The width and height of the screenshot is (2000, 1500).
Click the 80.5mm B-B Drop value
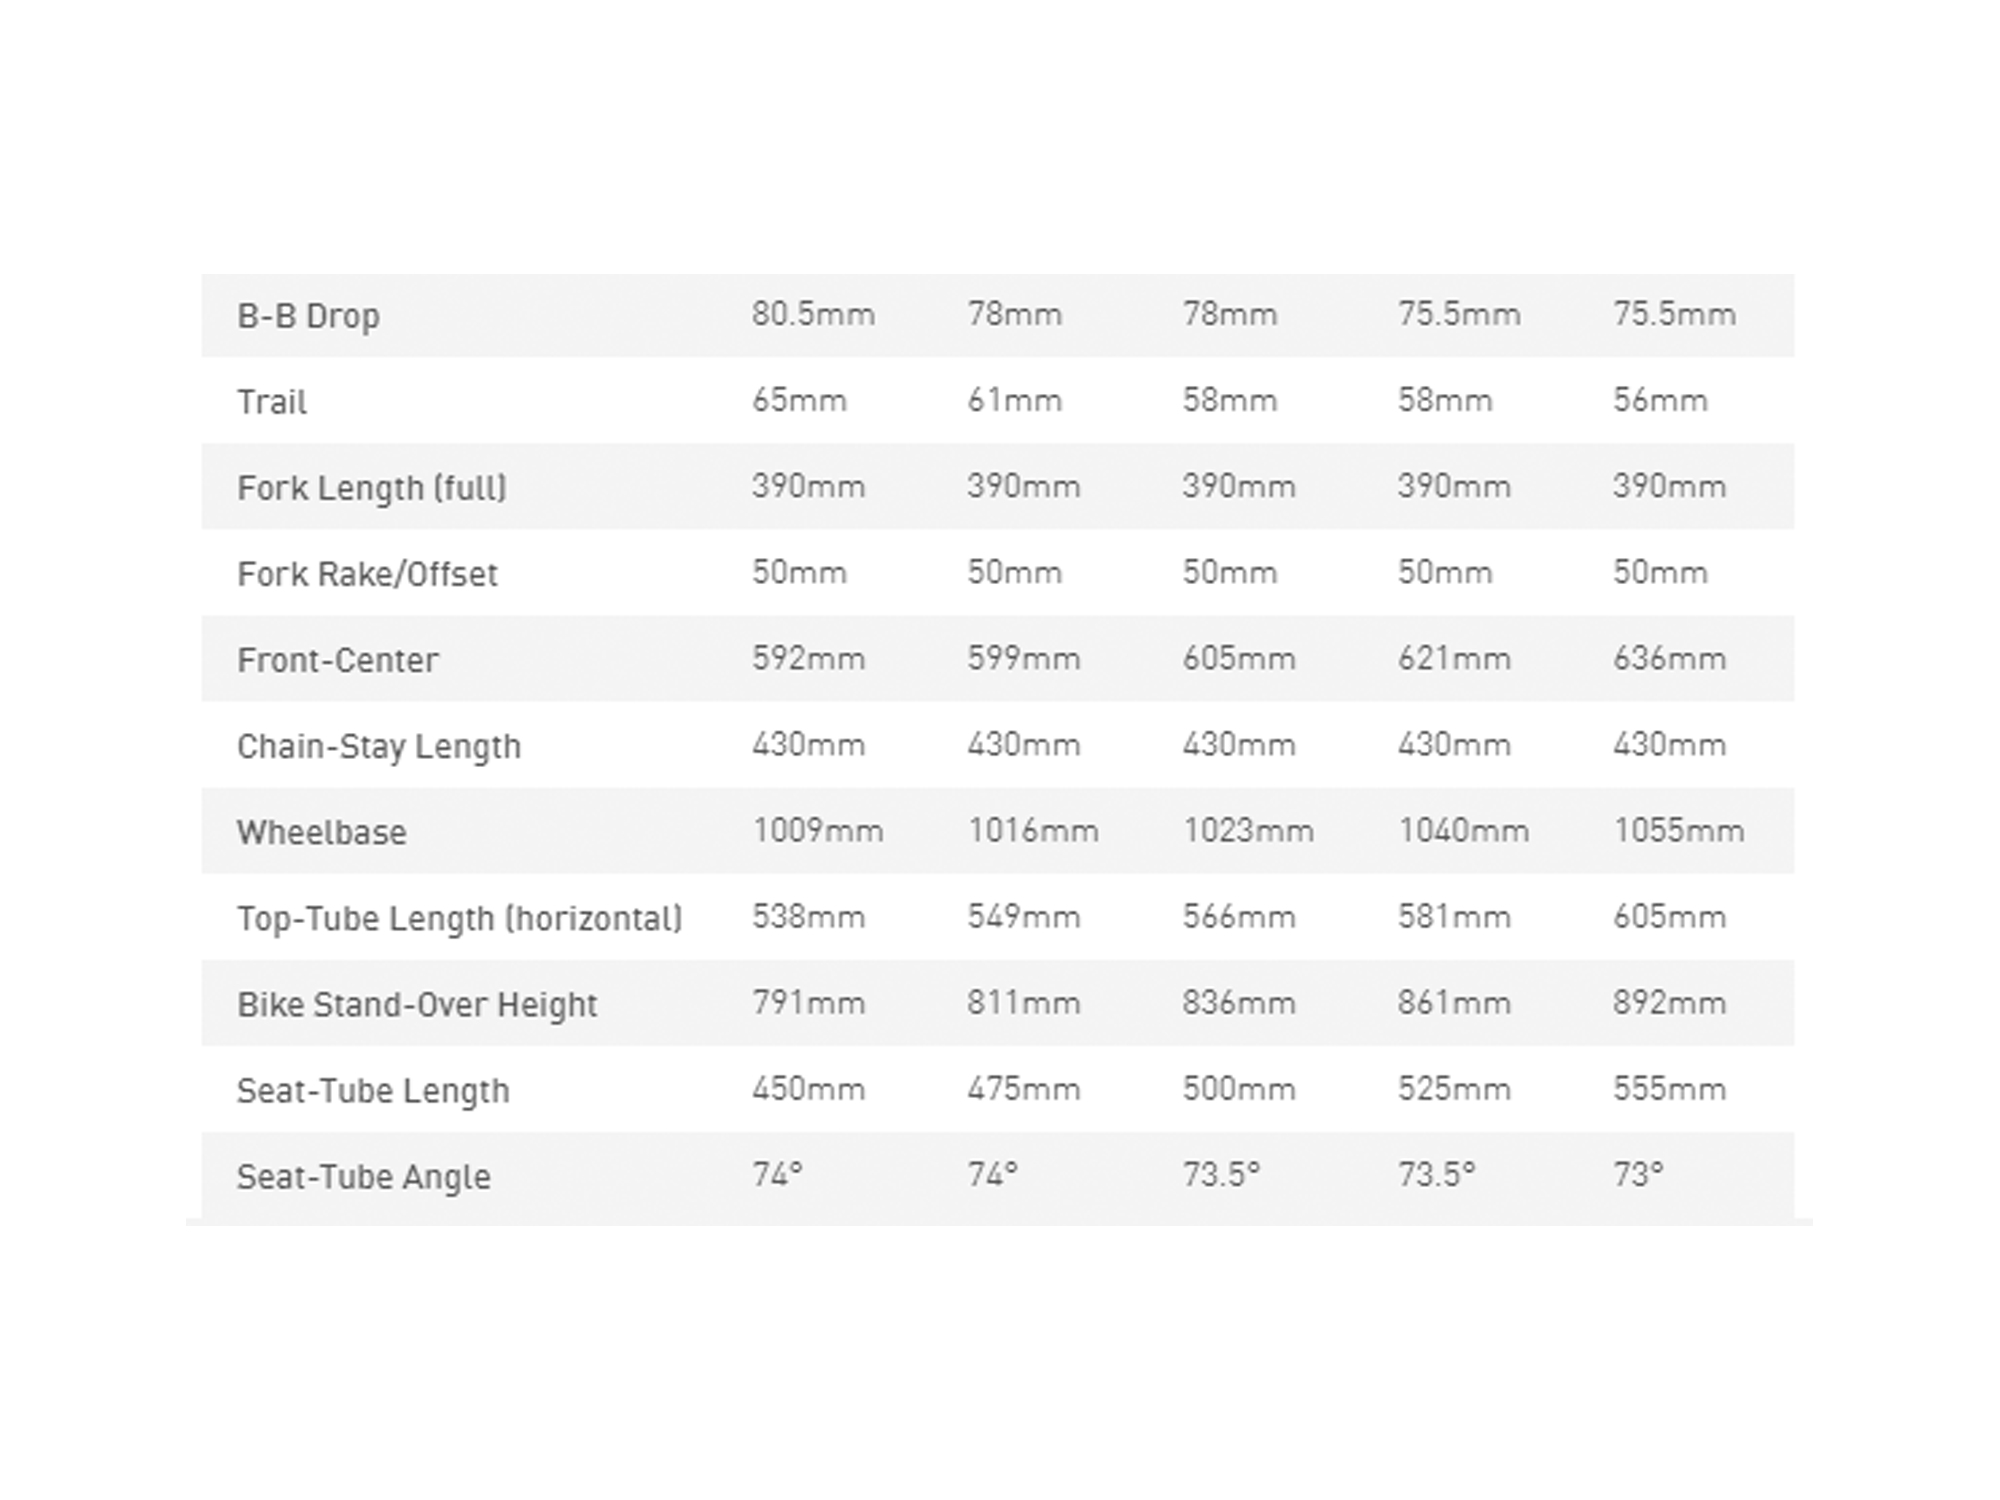pyautogui.click(x=813, y=314)
